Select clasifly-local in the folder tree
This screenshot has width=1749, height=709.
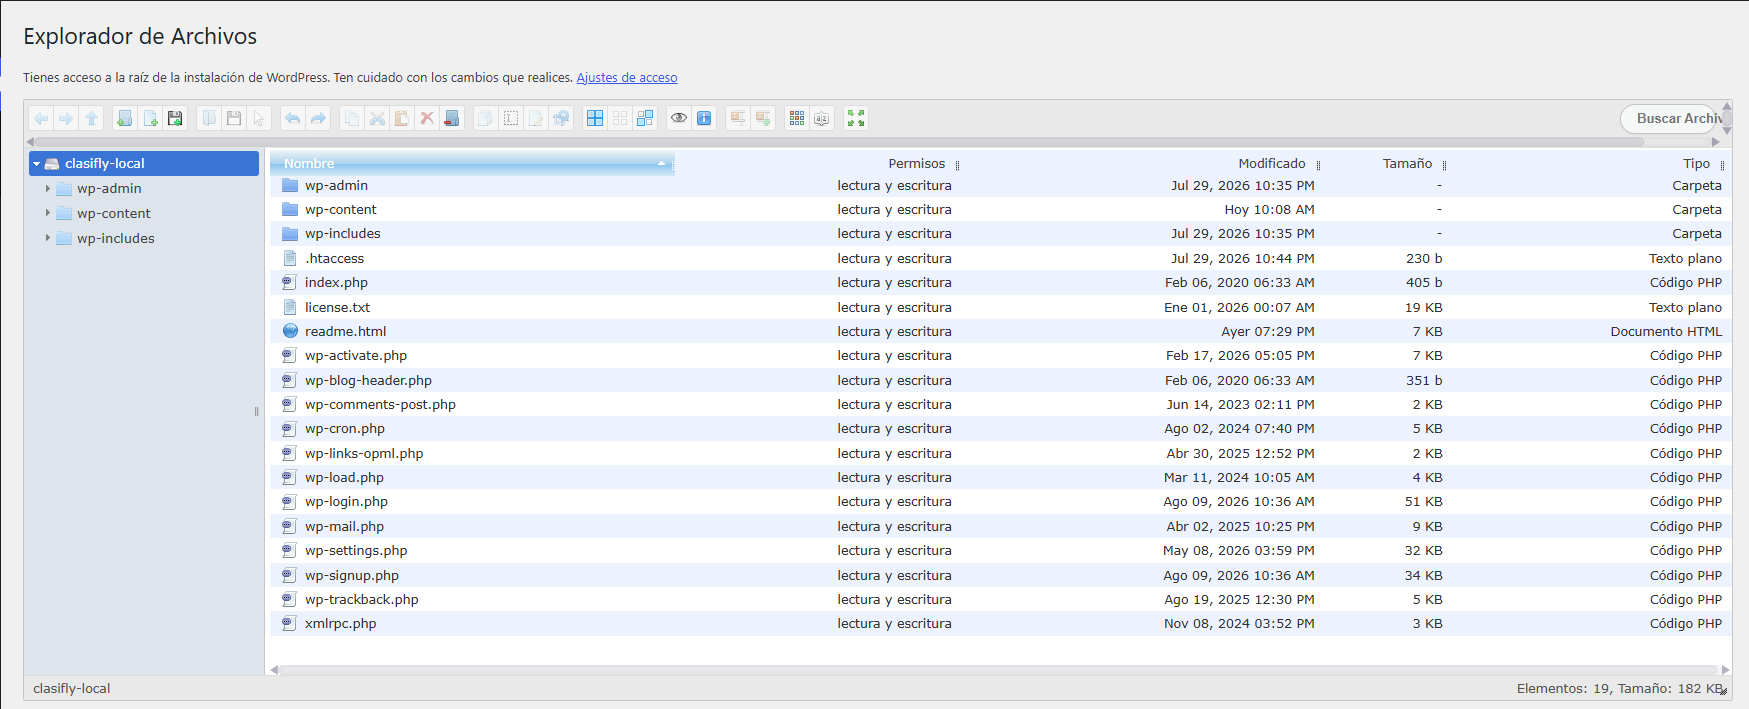coord(144,163)
